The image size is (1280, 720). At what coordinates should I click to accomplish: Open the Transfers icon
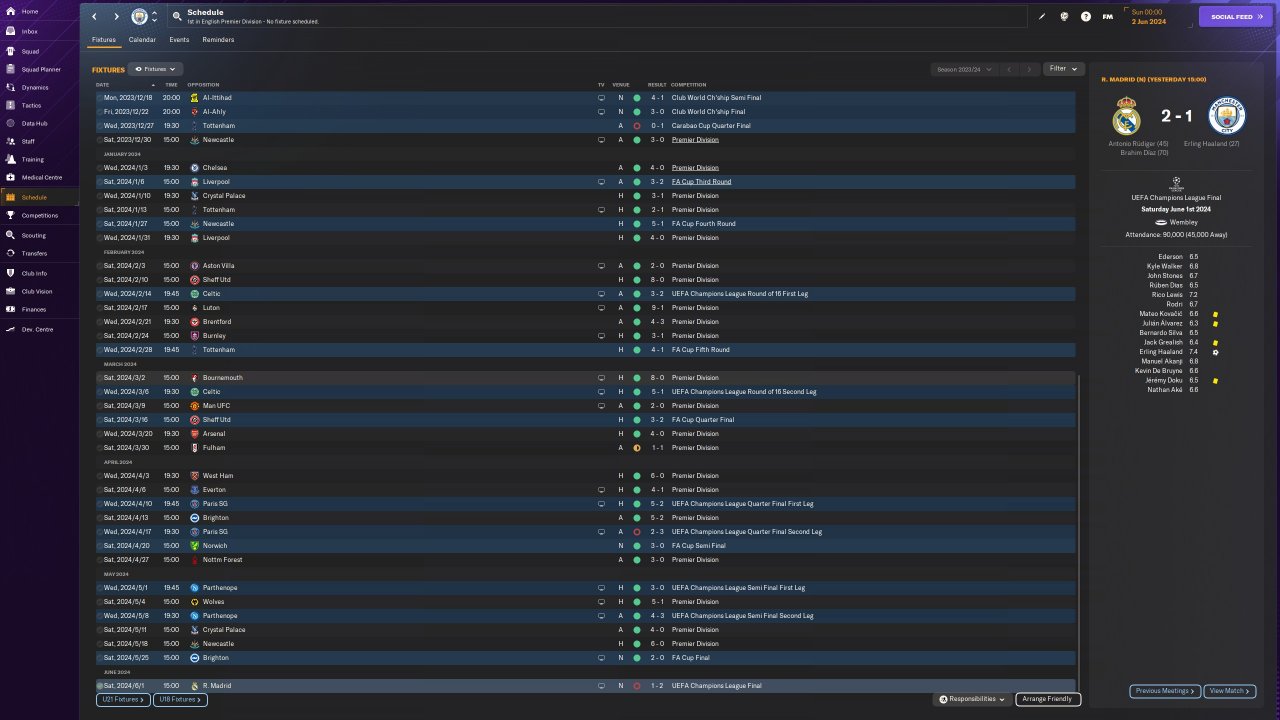pyautogui.click(x=10, y=253)
